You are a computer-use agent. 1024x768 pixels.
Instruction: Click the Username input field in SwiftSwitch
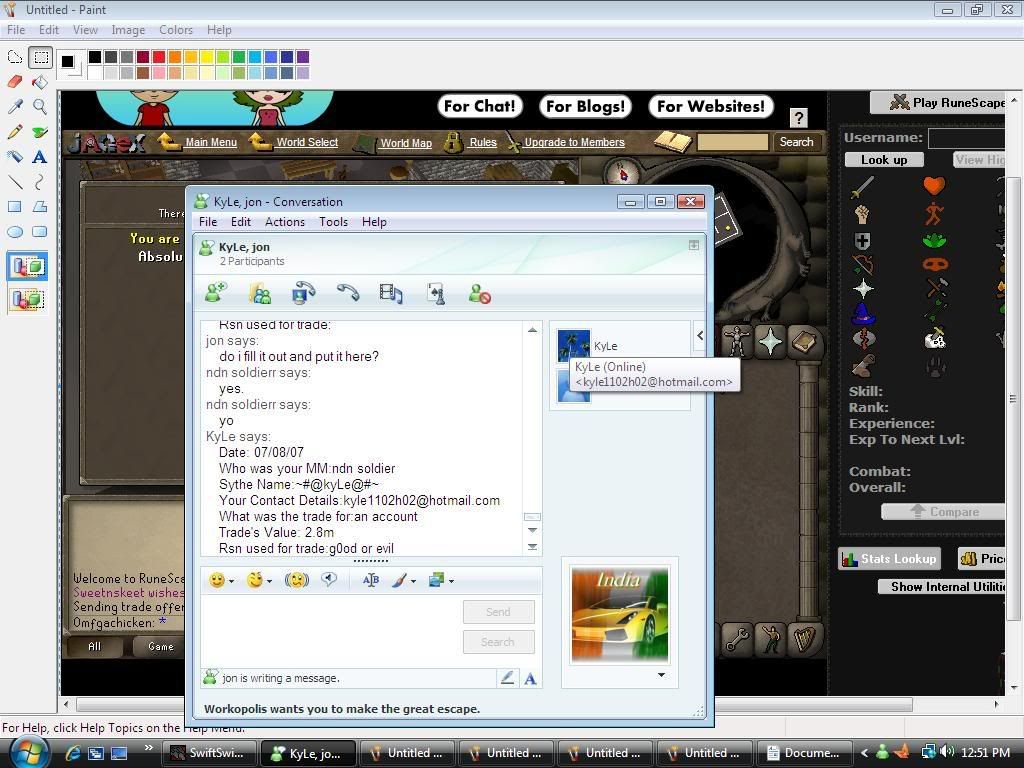966,138
